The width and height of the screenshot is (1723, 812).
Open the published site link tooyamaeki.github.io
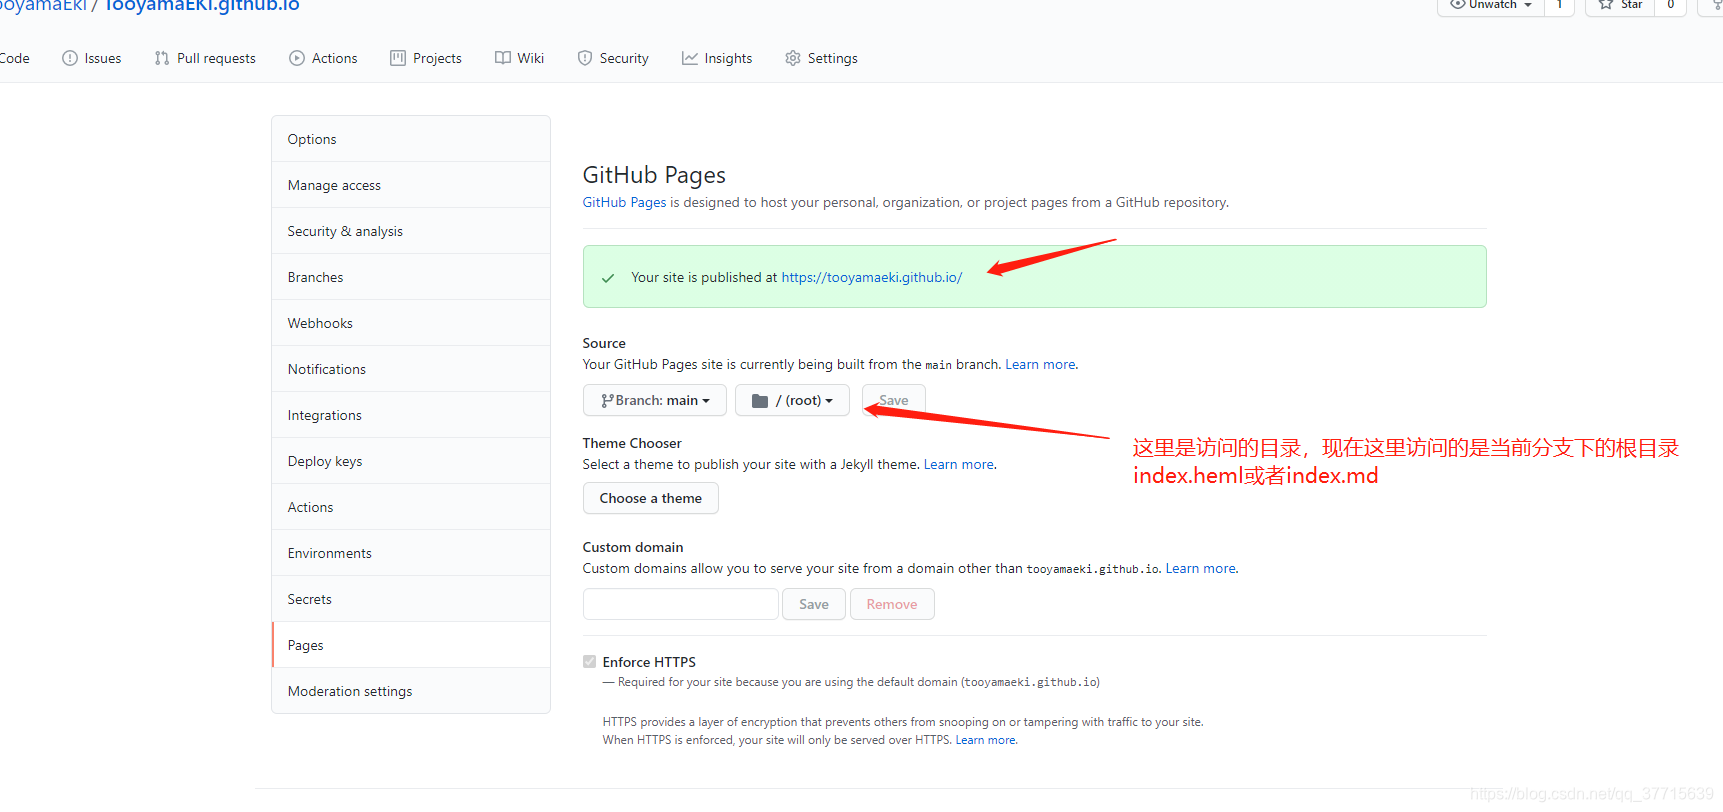coord(872,277)
